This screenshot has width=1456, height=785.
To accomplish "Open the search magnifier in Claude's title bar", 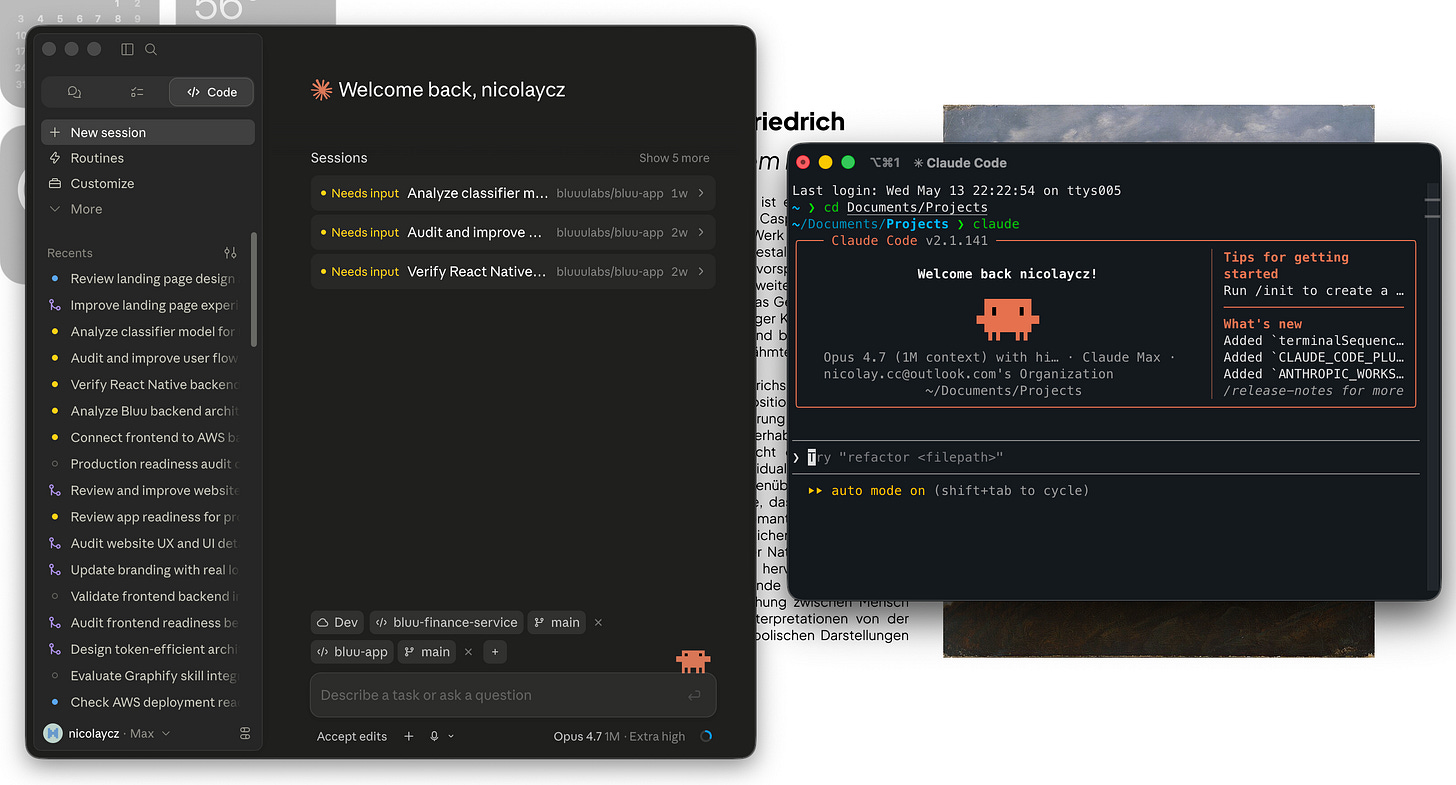I will tap(151, 49).
